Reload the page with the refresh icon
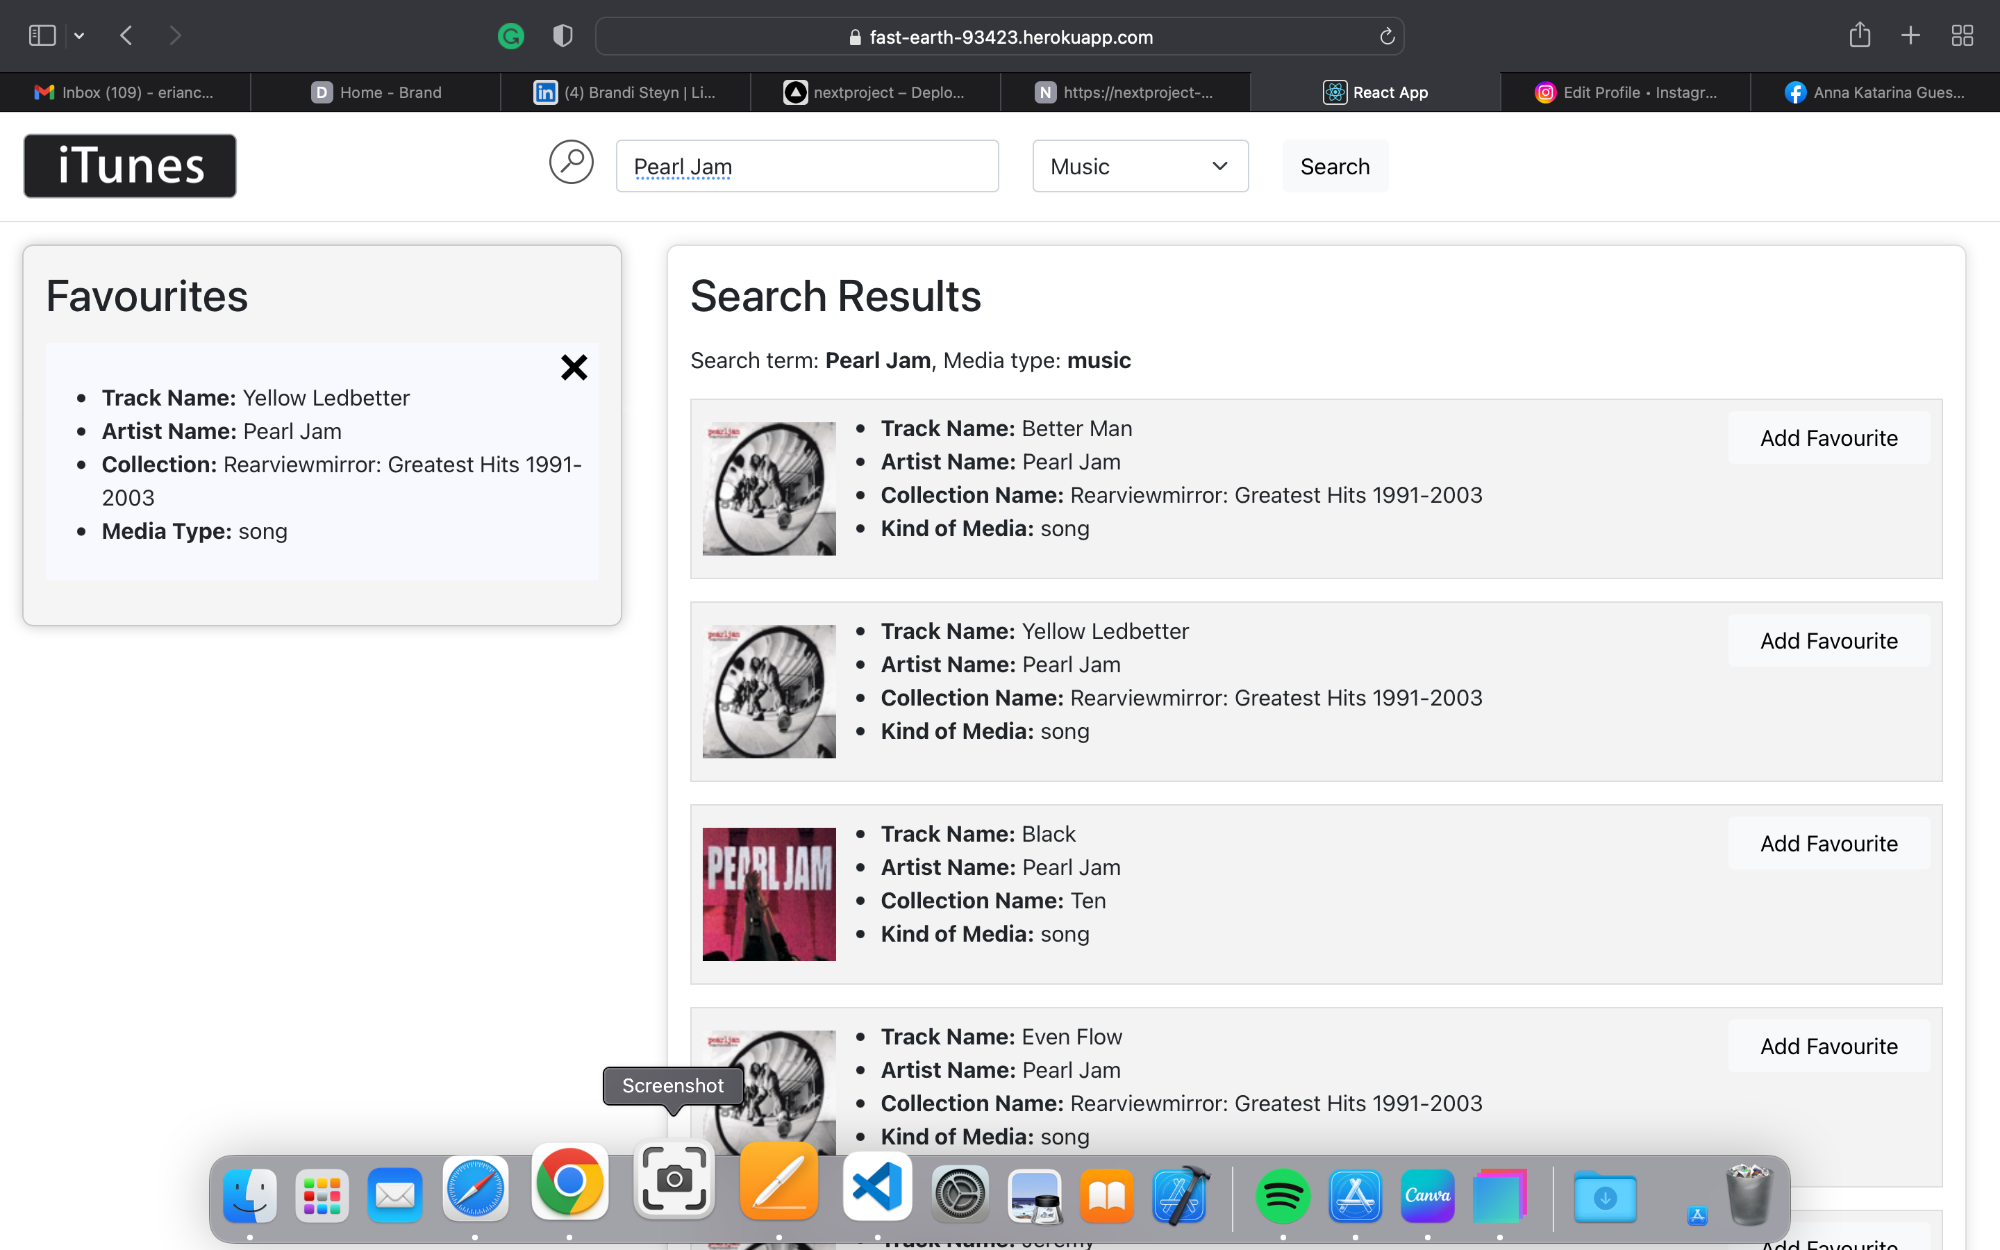2000x1250 pixels. tap(1387, 37)
